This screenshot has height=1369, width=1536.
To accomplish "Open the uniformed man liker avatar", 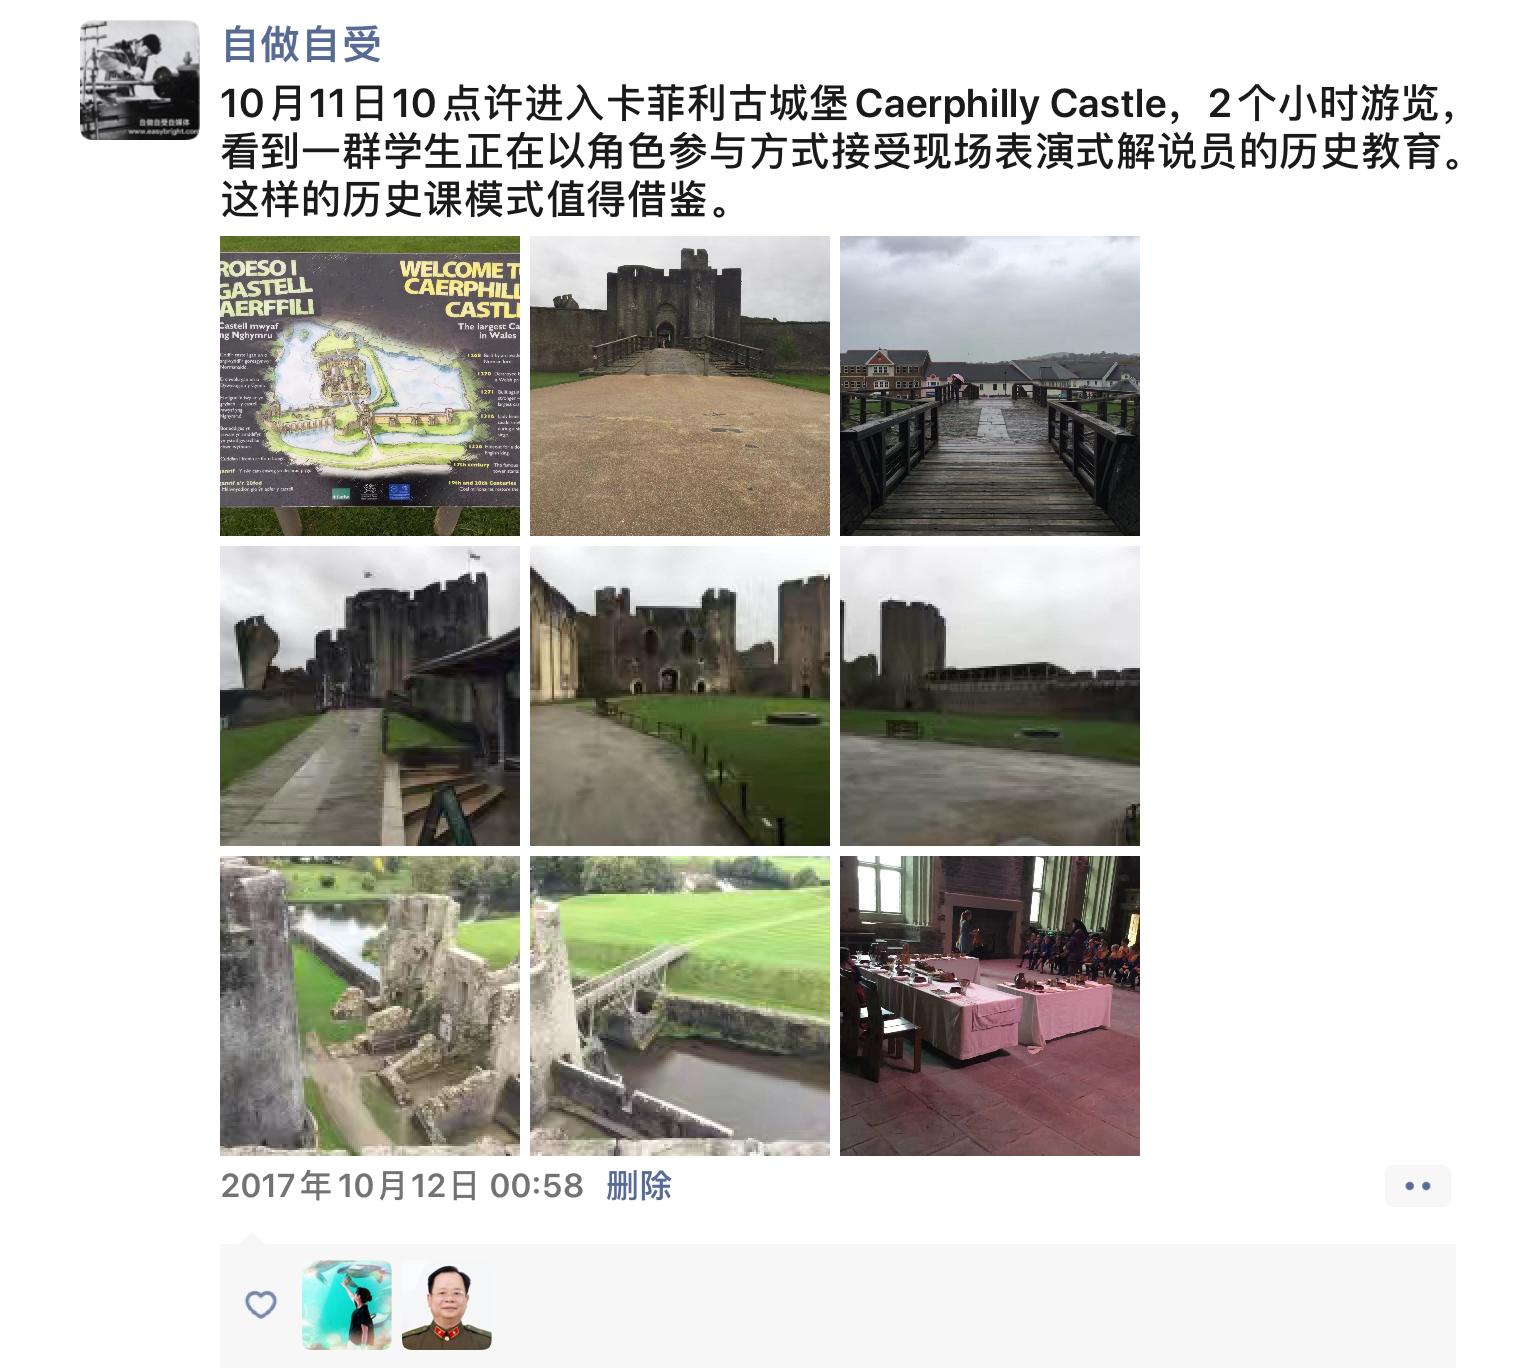I will (447, 1305).
